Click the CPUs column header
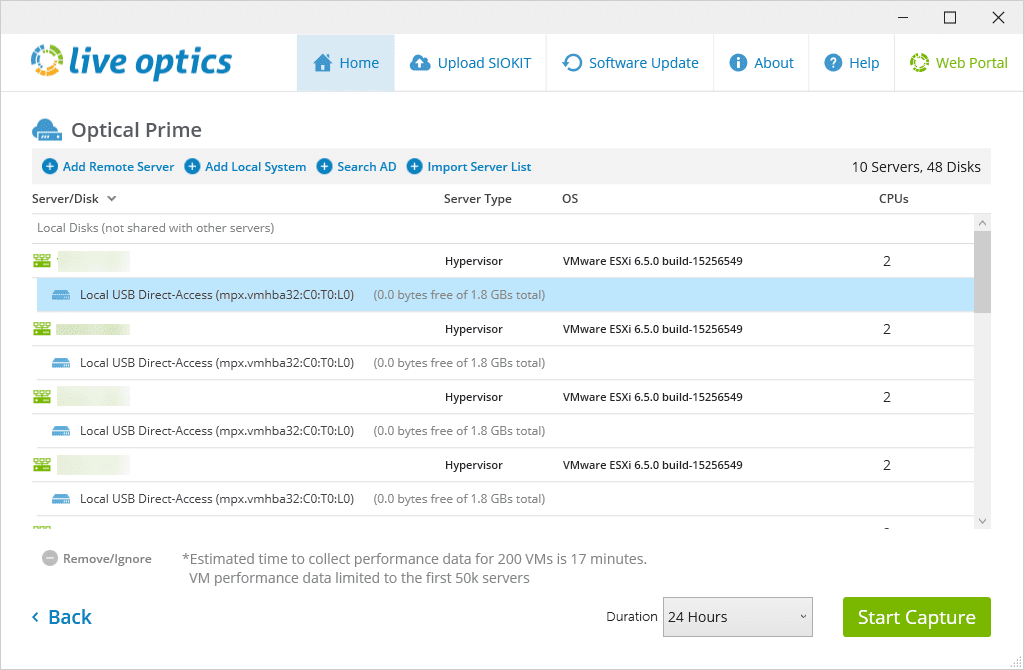The height and width of the screenshot is (670, 1024). 893,199
